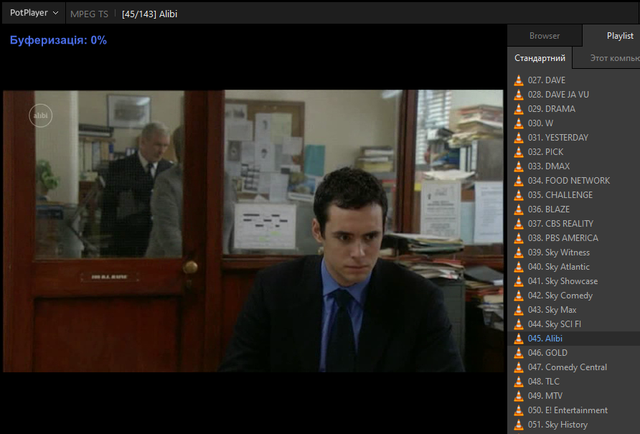Select playlist entry 049. MTV

point(574,396)
